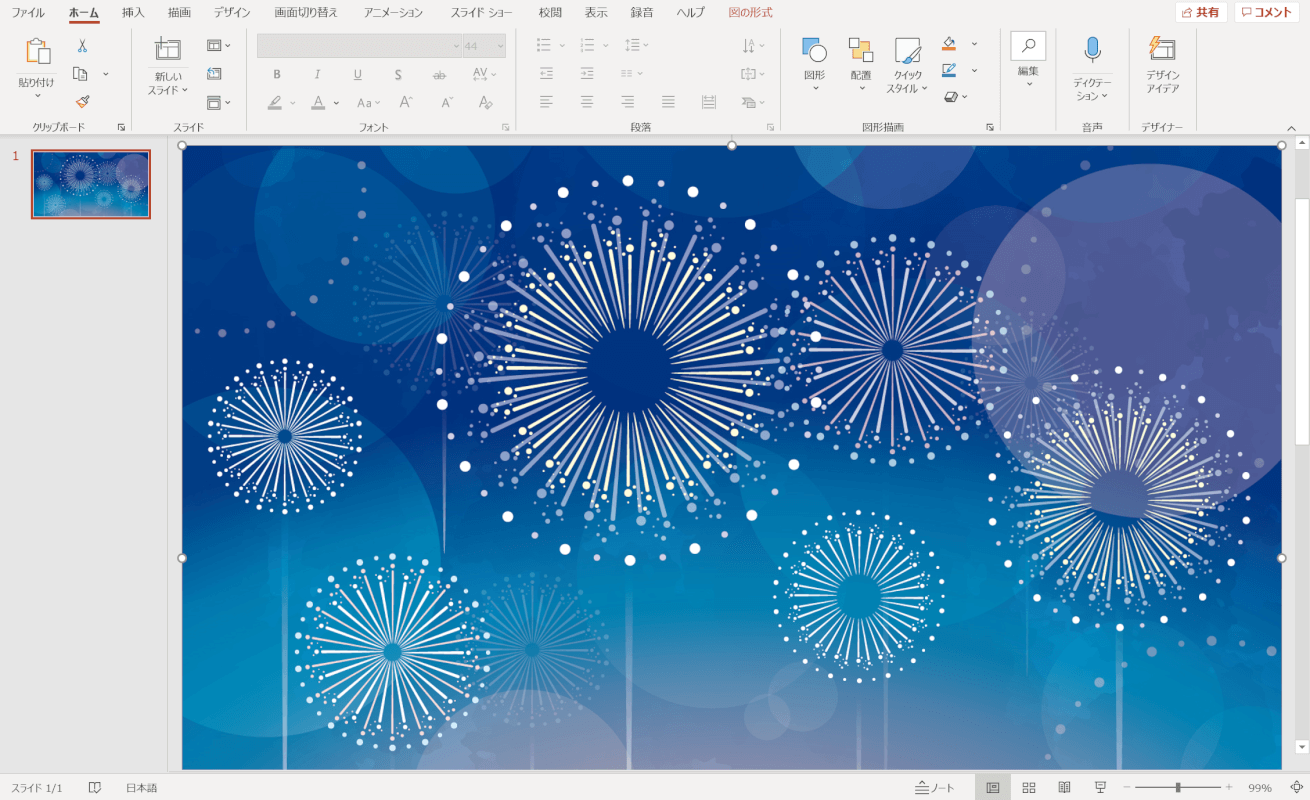This screenshot has width=1310, height=800.
Task: Open the Font dialog launcher
Action: 506,128
